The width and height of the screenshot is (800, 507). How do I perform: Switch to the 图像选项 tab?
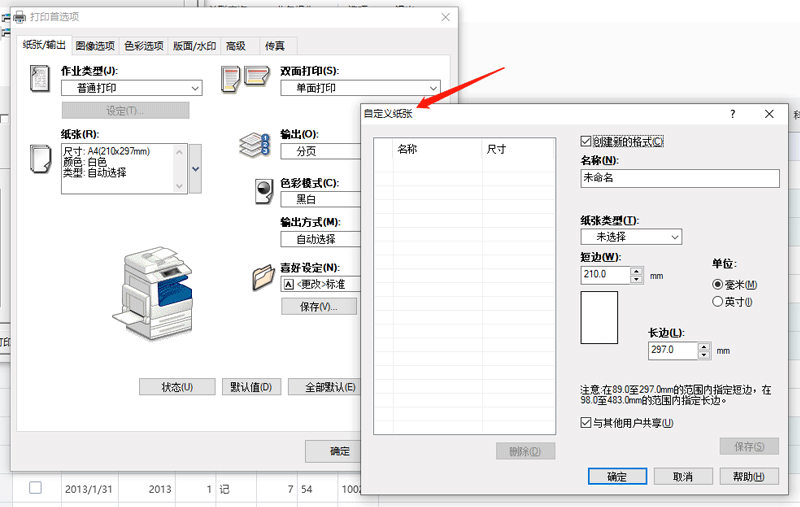pyautogui.click(x=95, y=46)
